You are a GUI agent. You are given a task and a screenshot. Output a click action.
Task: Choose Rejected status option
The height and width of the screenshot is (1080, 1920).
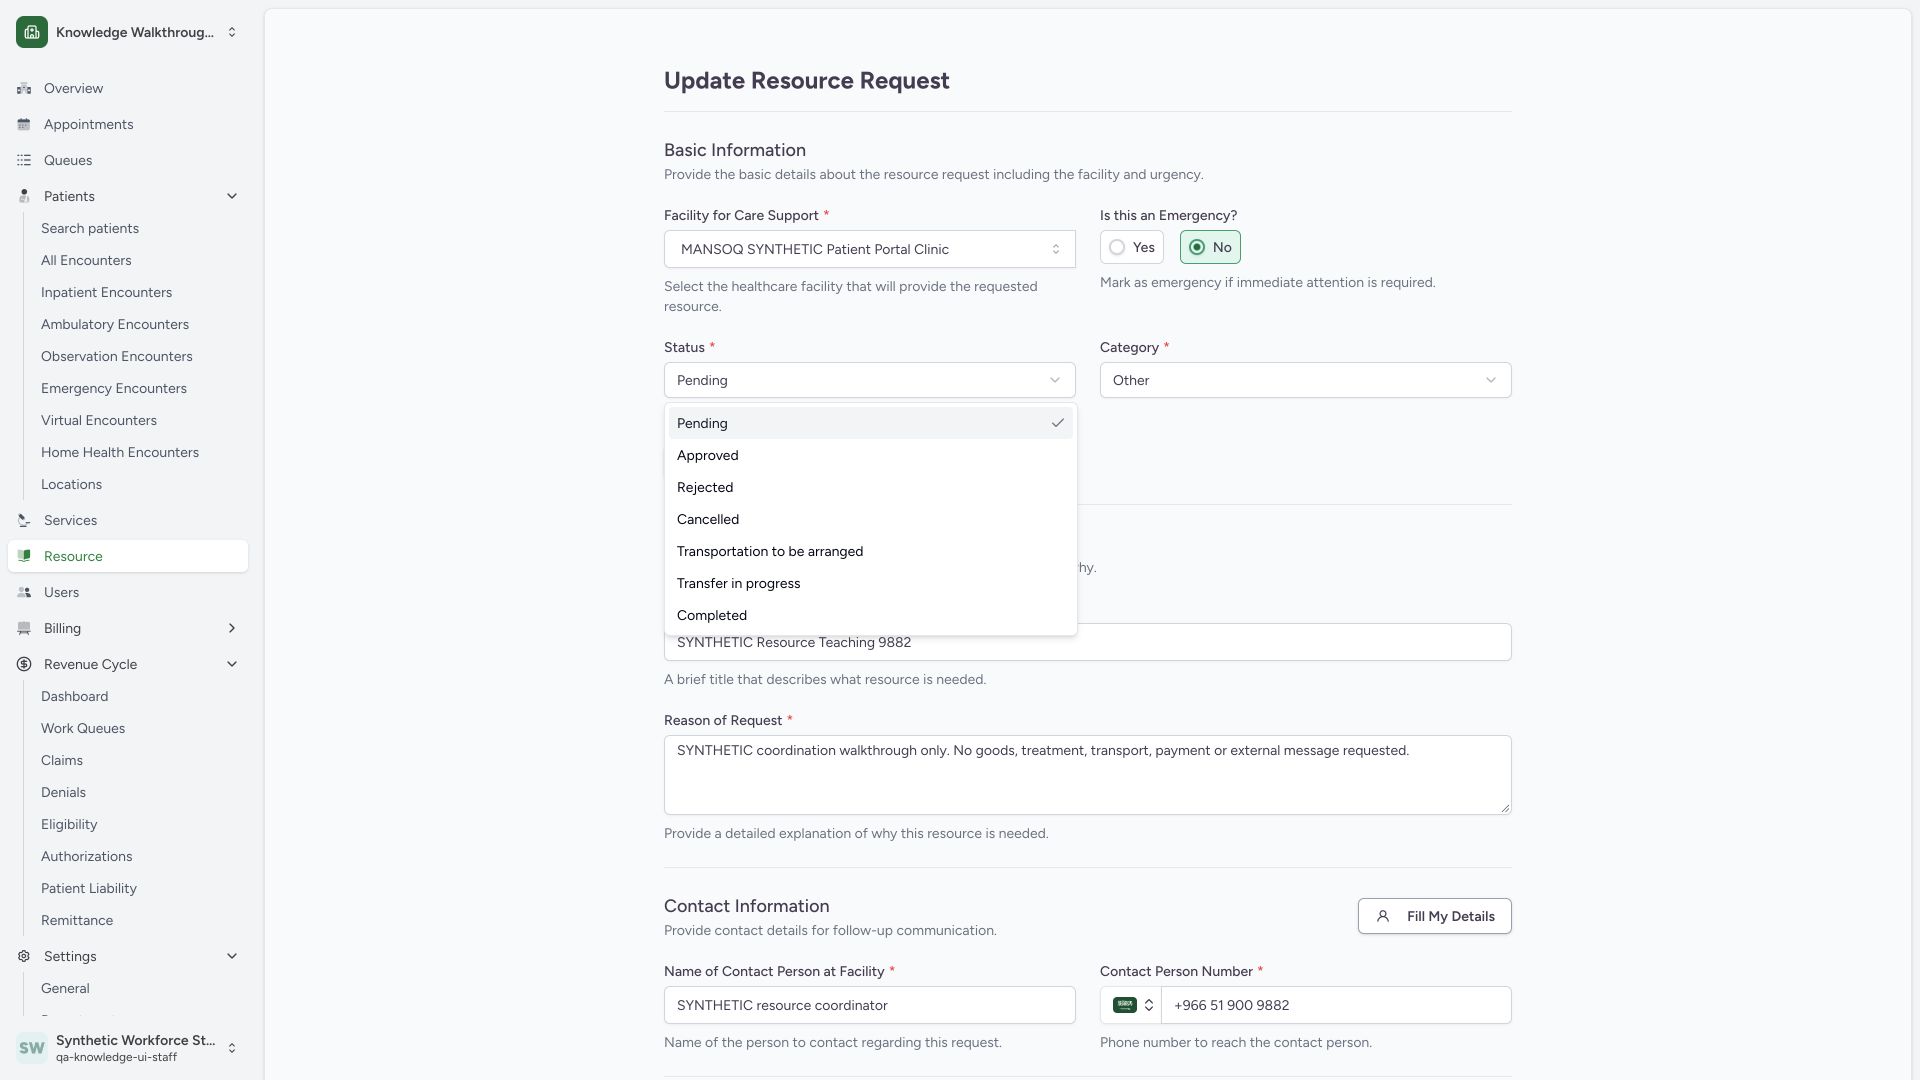point(870,487)
